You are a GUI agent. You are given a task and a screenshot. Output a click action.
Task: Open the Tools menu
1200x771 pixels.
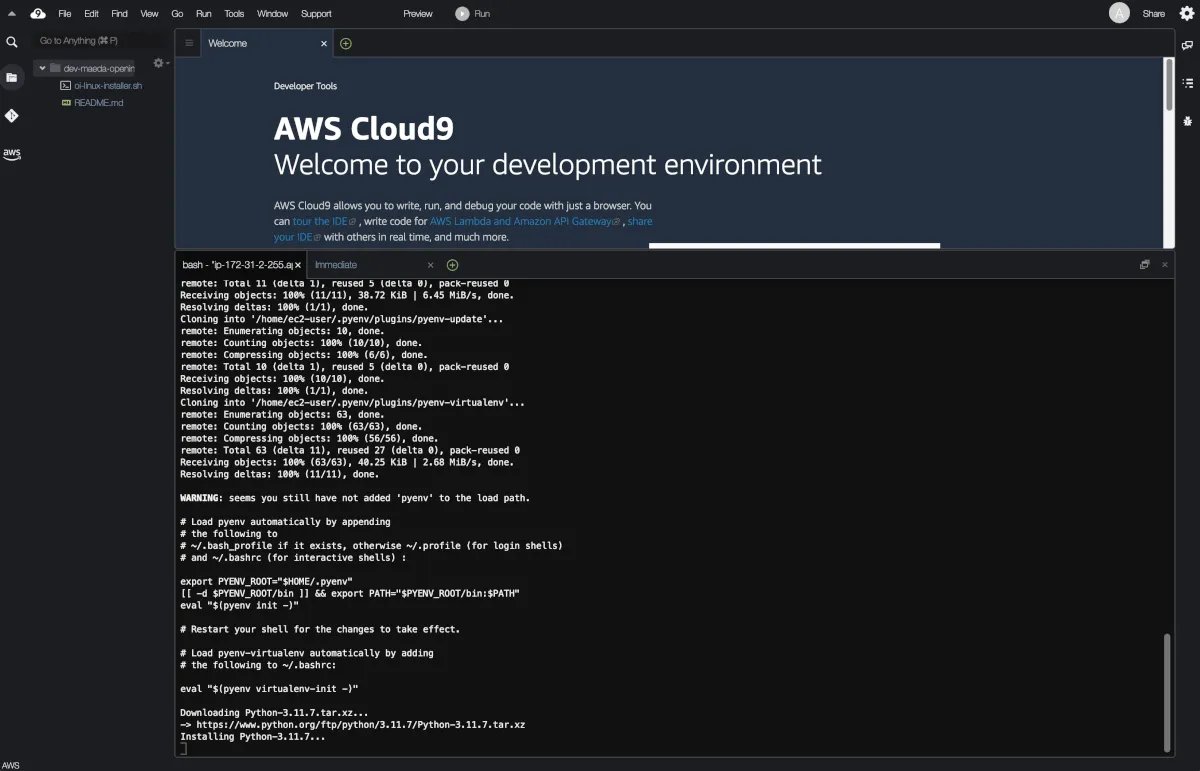[234, 14]
